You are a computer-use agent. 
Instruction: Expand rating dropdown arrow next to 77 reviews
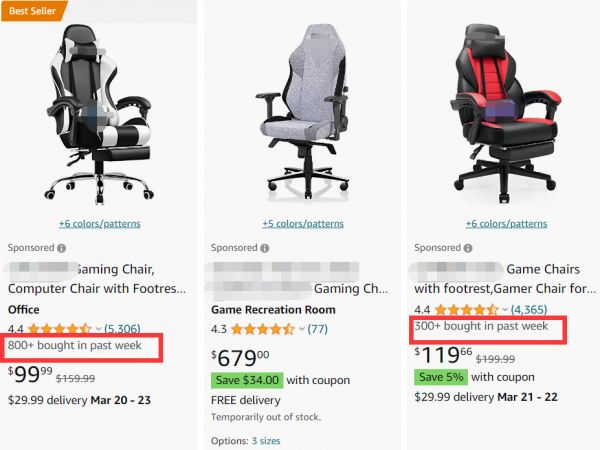point(302,329)
